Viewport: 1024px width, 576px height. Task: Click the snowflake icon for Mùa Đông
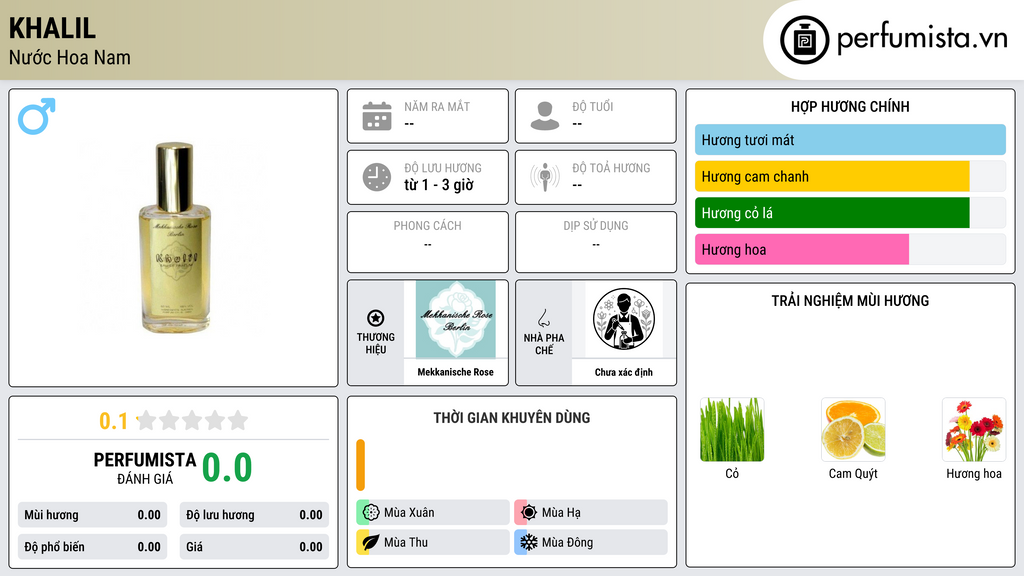click(529, 542)
